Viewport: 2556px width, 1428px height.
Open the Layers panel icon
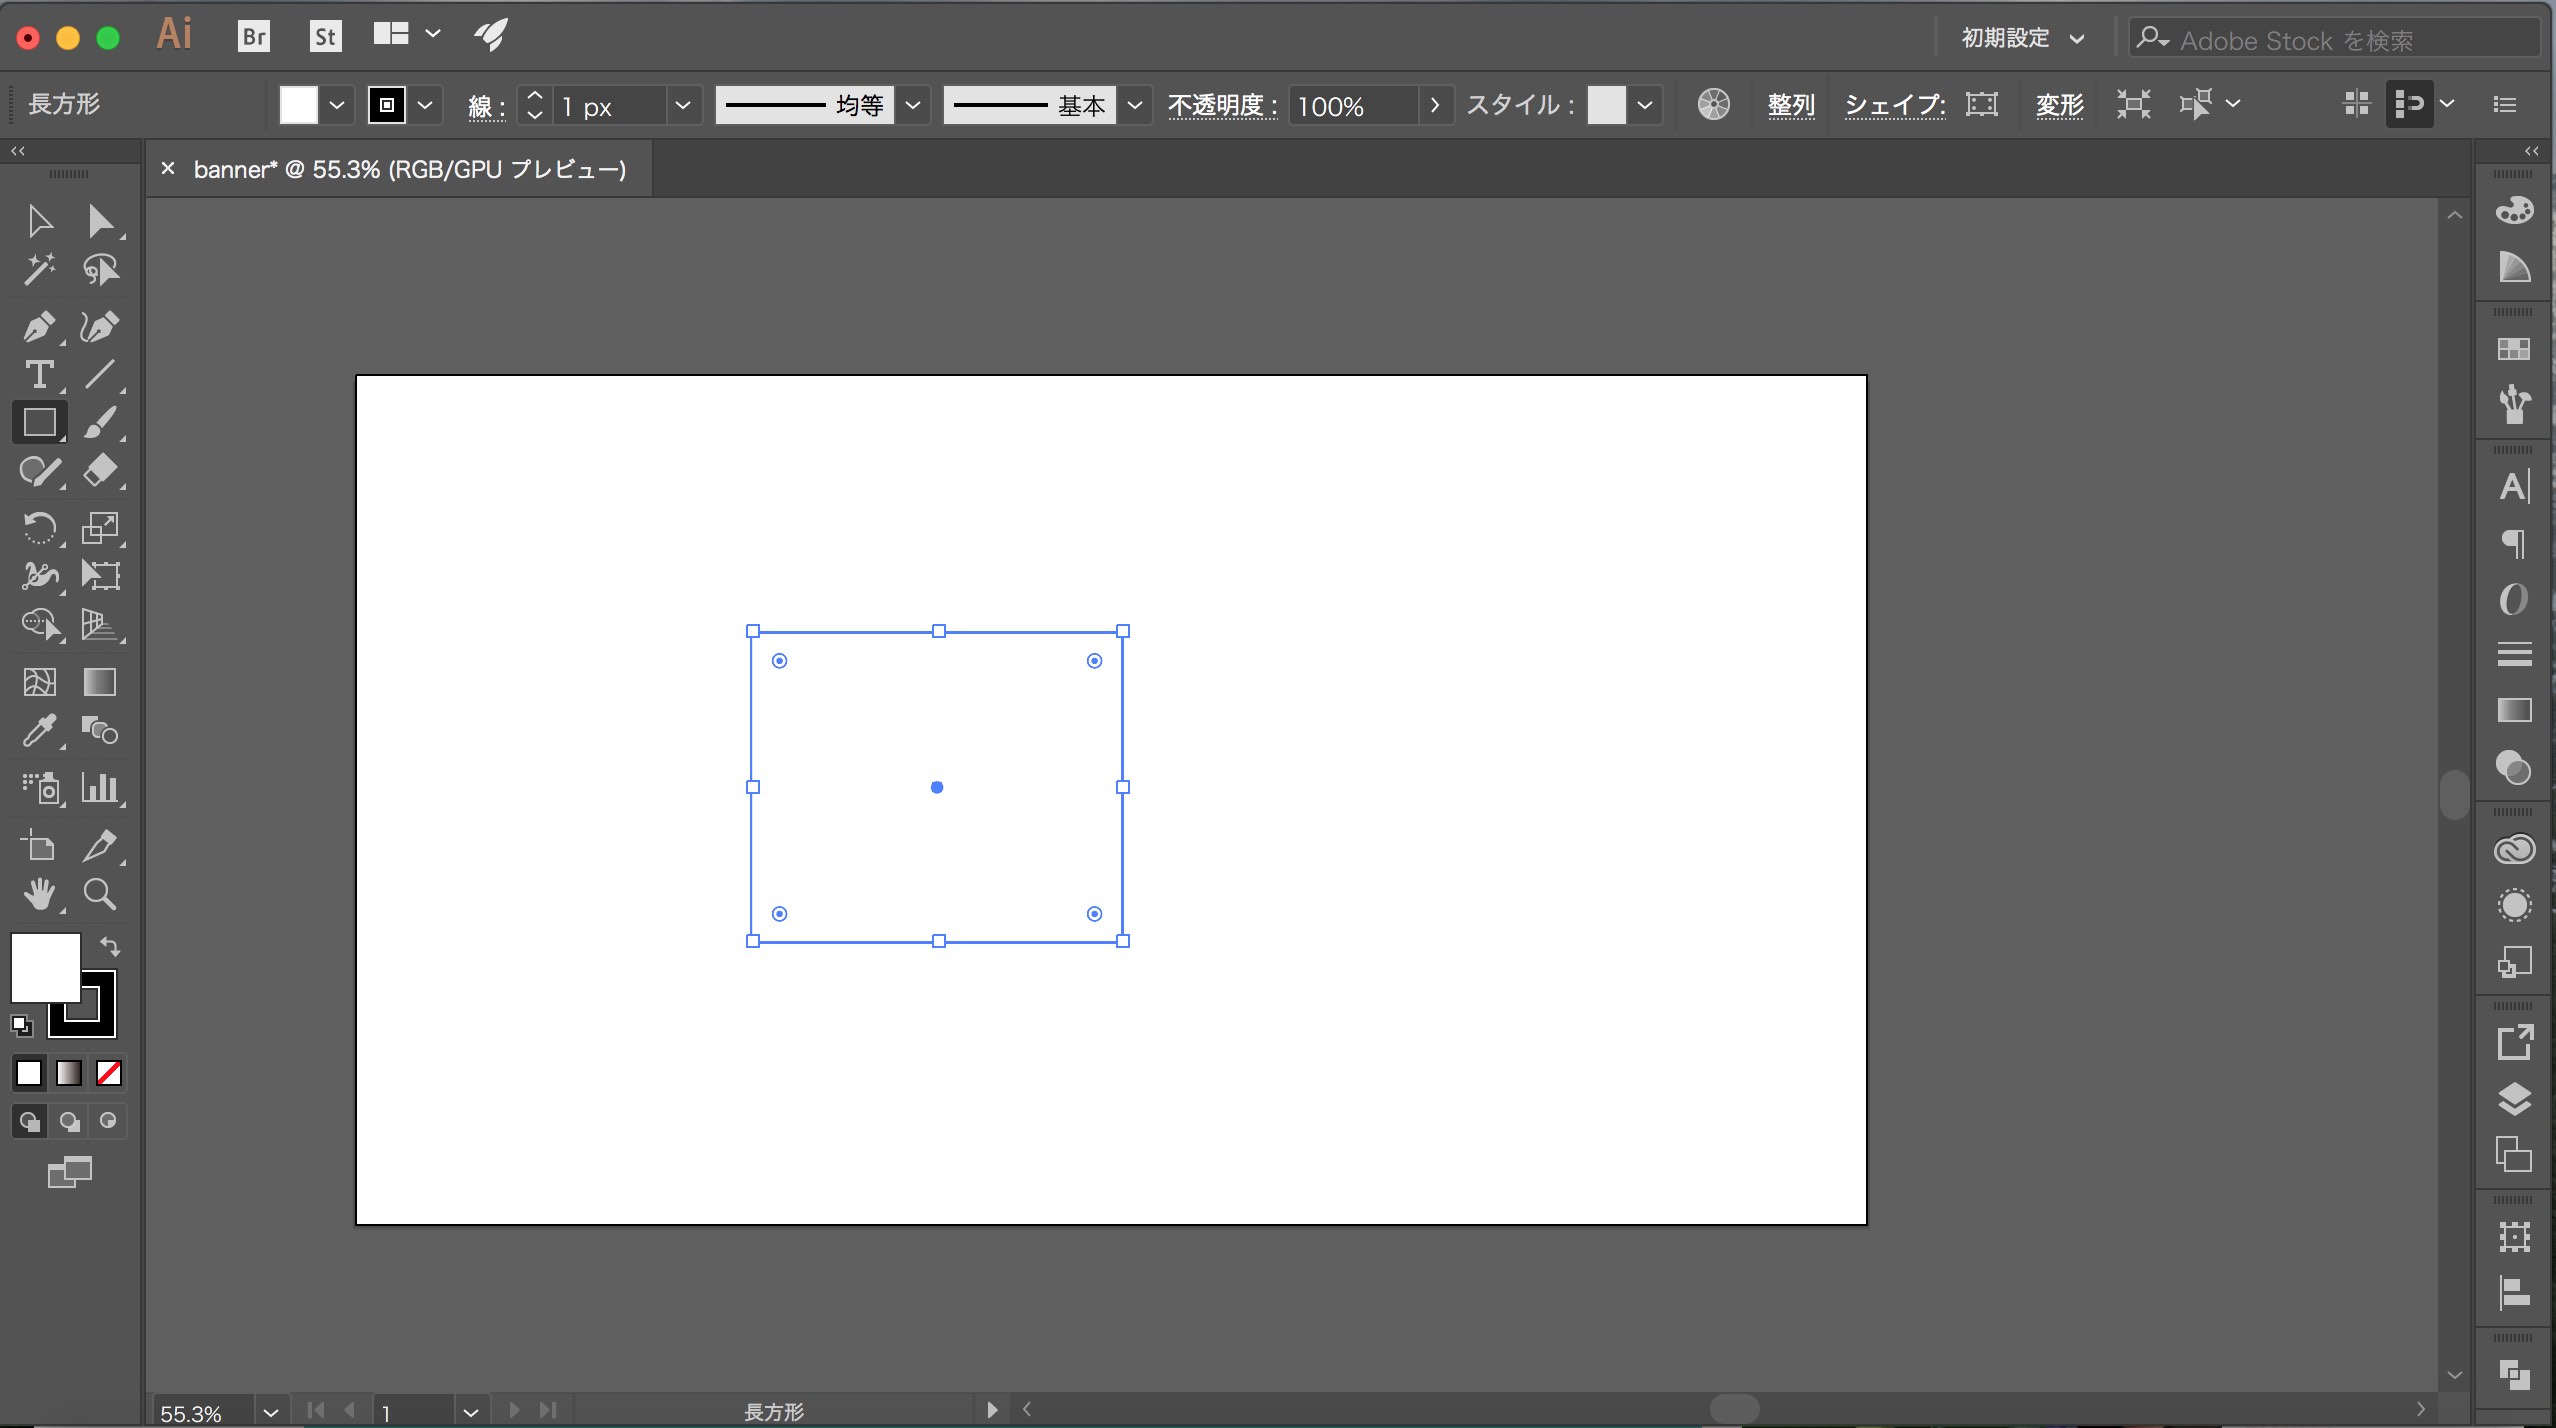point(2514,1099)
